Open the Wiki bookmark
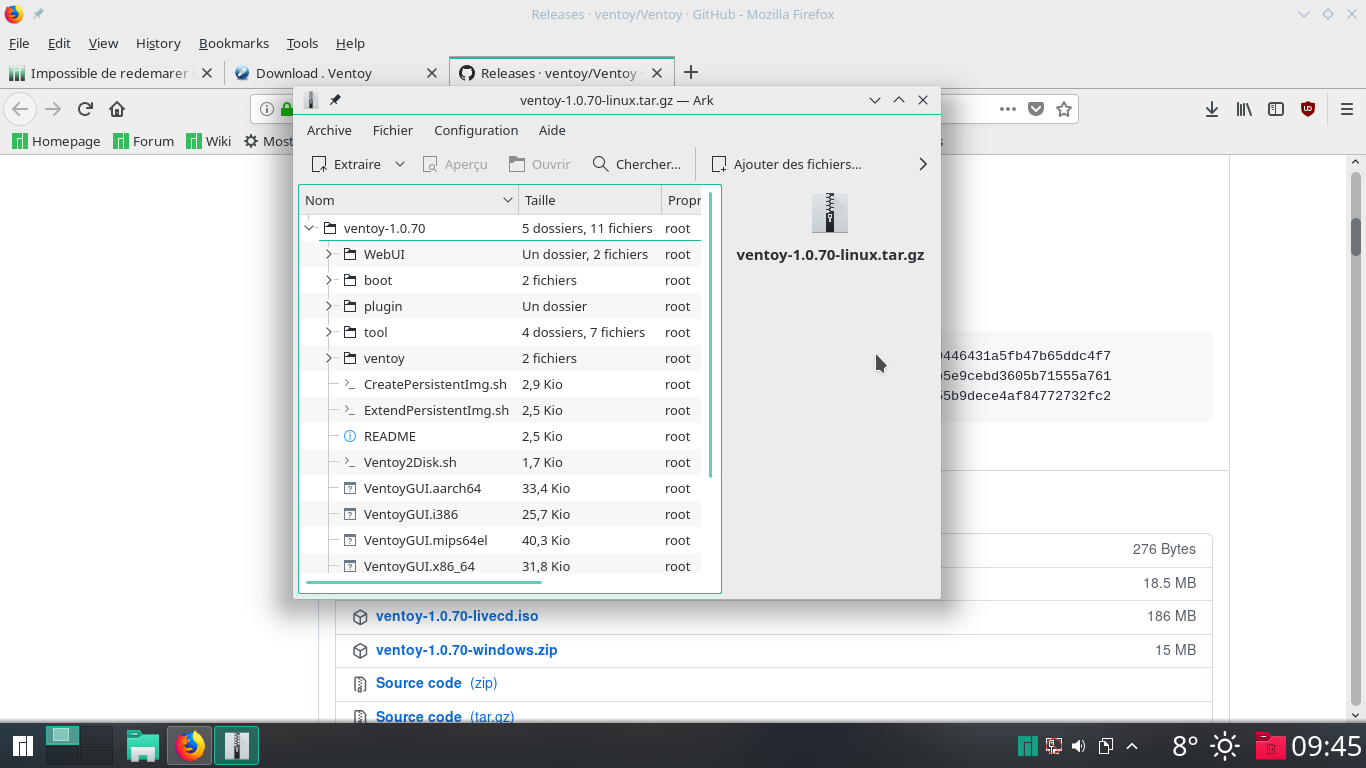This screenshot has width=1366, height=768. point(209,141)
